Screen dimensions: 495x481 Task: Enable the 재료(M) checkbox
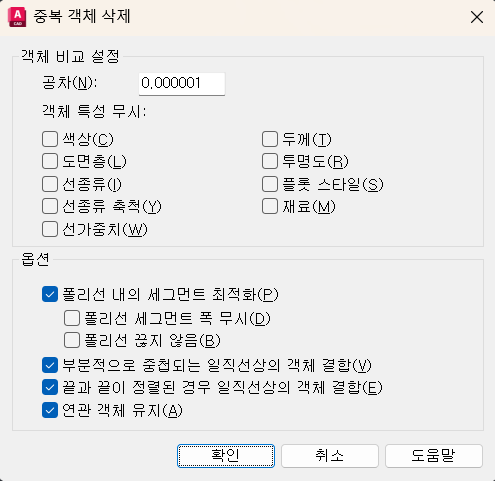coord(270,206)
